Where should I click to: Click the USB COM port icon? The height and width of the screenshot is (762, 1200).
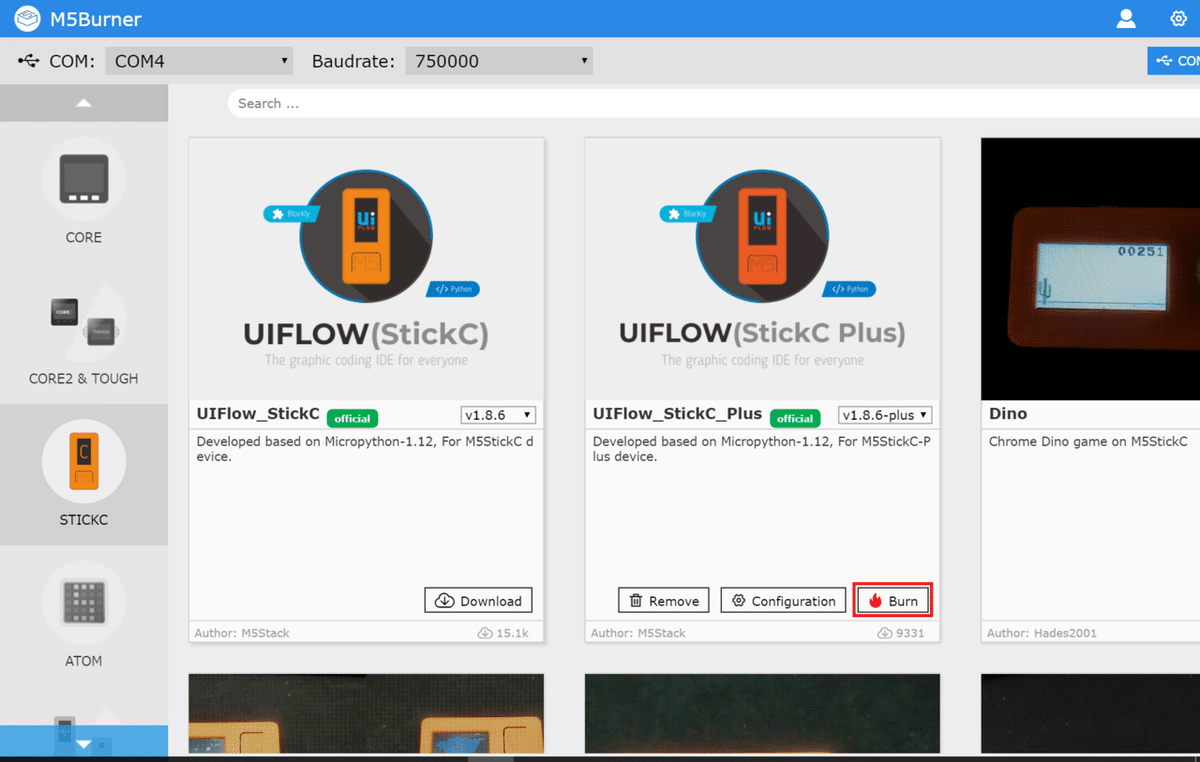click(29, 61)
